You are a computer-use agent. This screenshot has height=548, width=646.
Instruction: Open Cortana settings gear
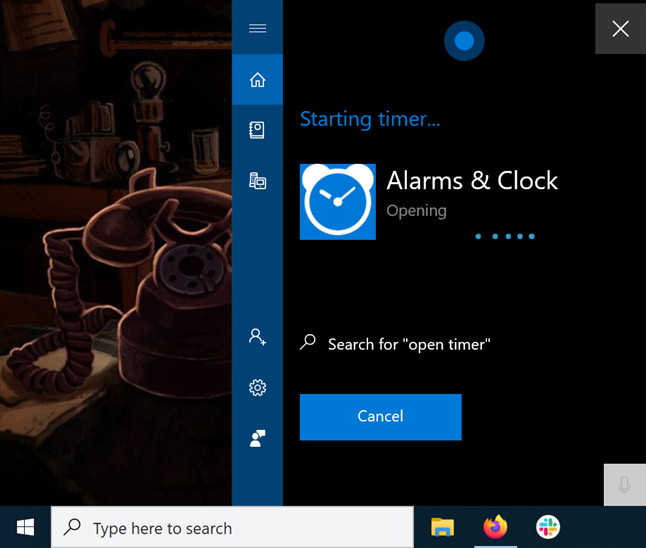click(x=257, y=388)
